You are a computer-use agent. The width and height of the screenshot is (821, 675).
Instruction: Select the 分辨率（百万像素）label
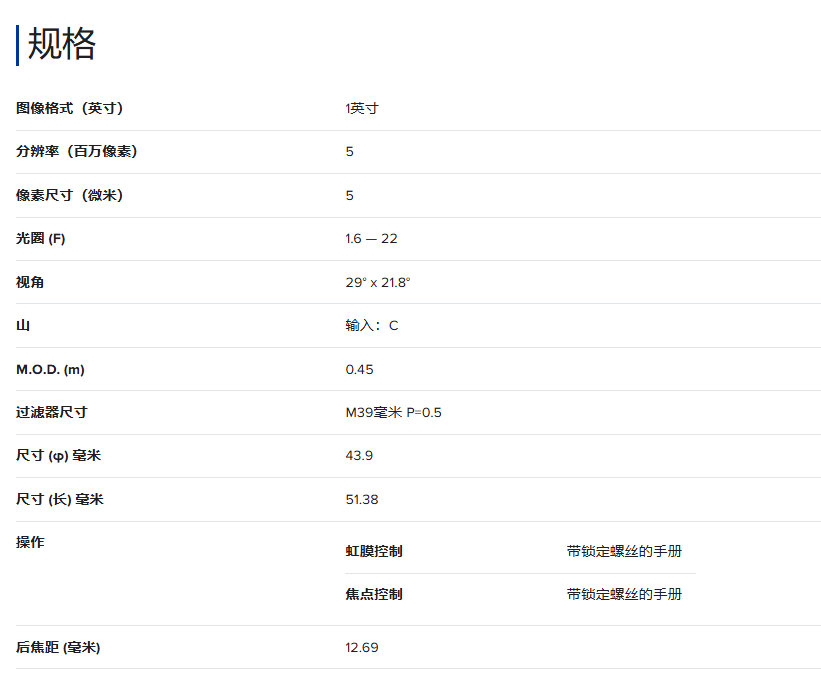point(76,152)
